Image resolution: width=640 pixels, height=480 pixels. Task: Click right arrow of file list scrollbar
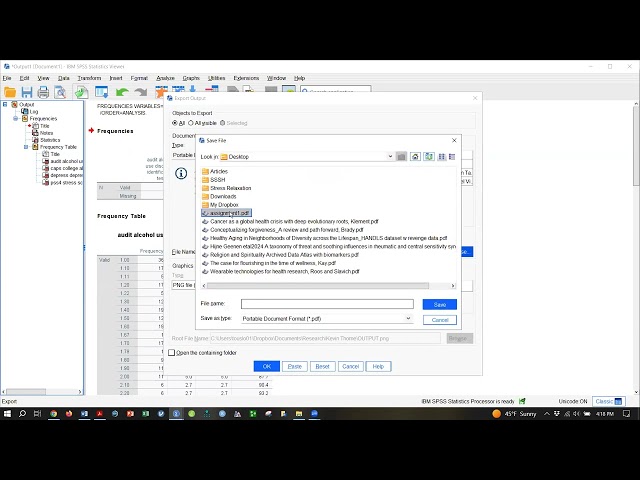point(453,286)
